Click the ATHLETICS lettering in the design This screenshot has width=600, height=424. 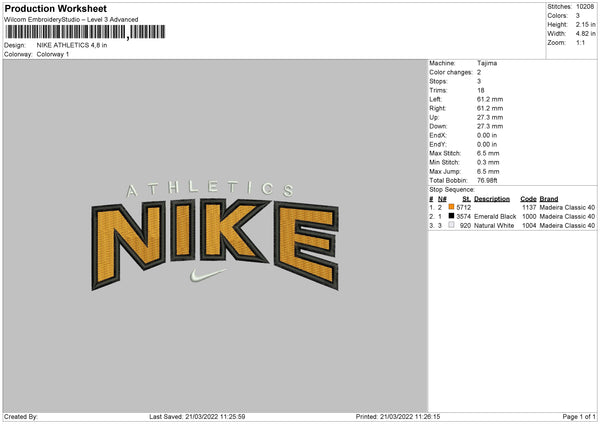point(210,189)
